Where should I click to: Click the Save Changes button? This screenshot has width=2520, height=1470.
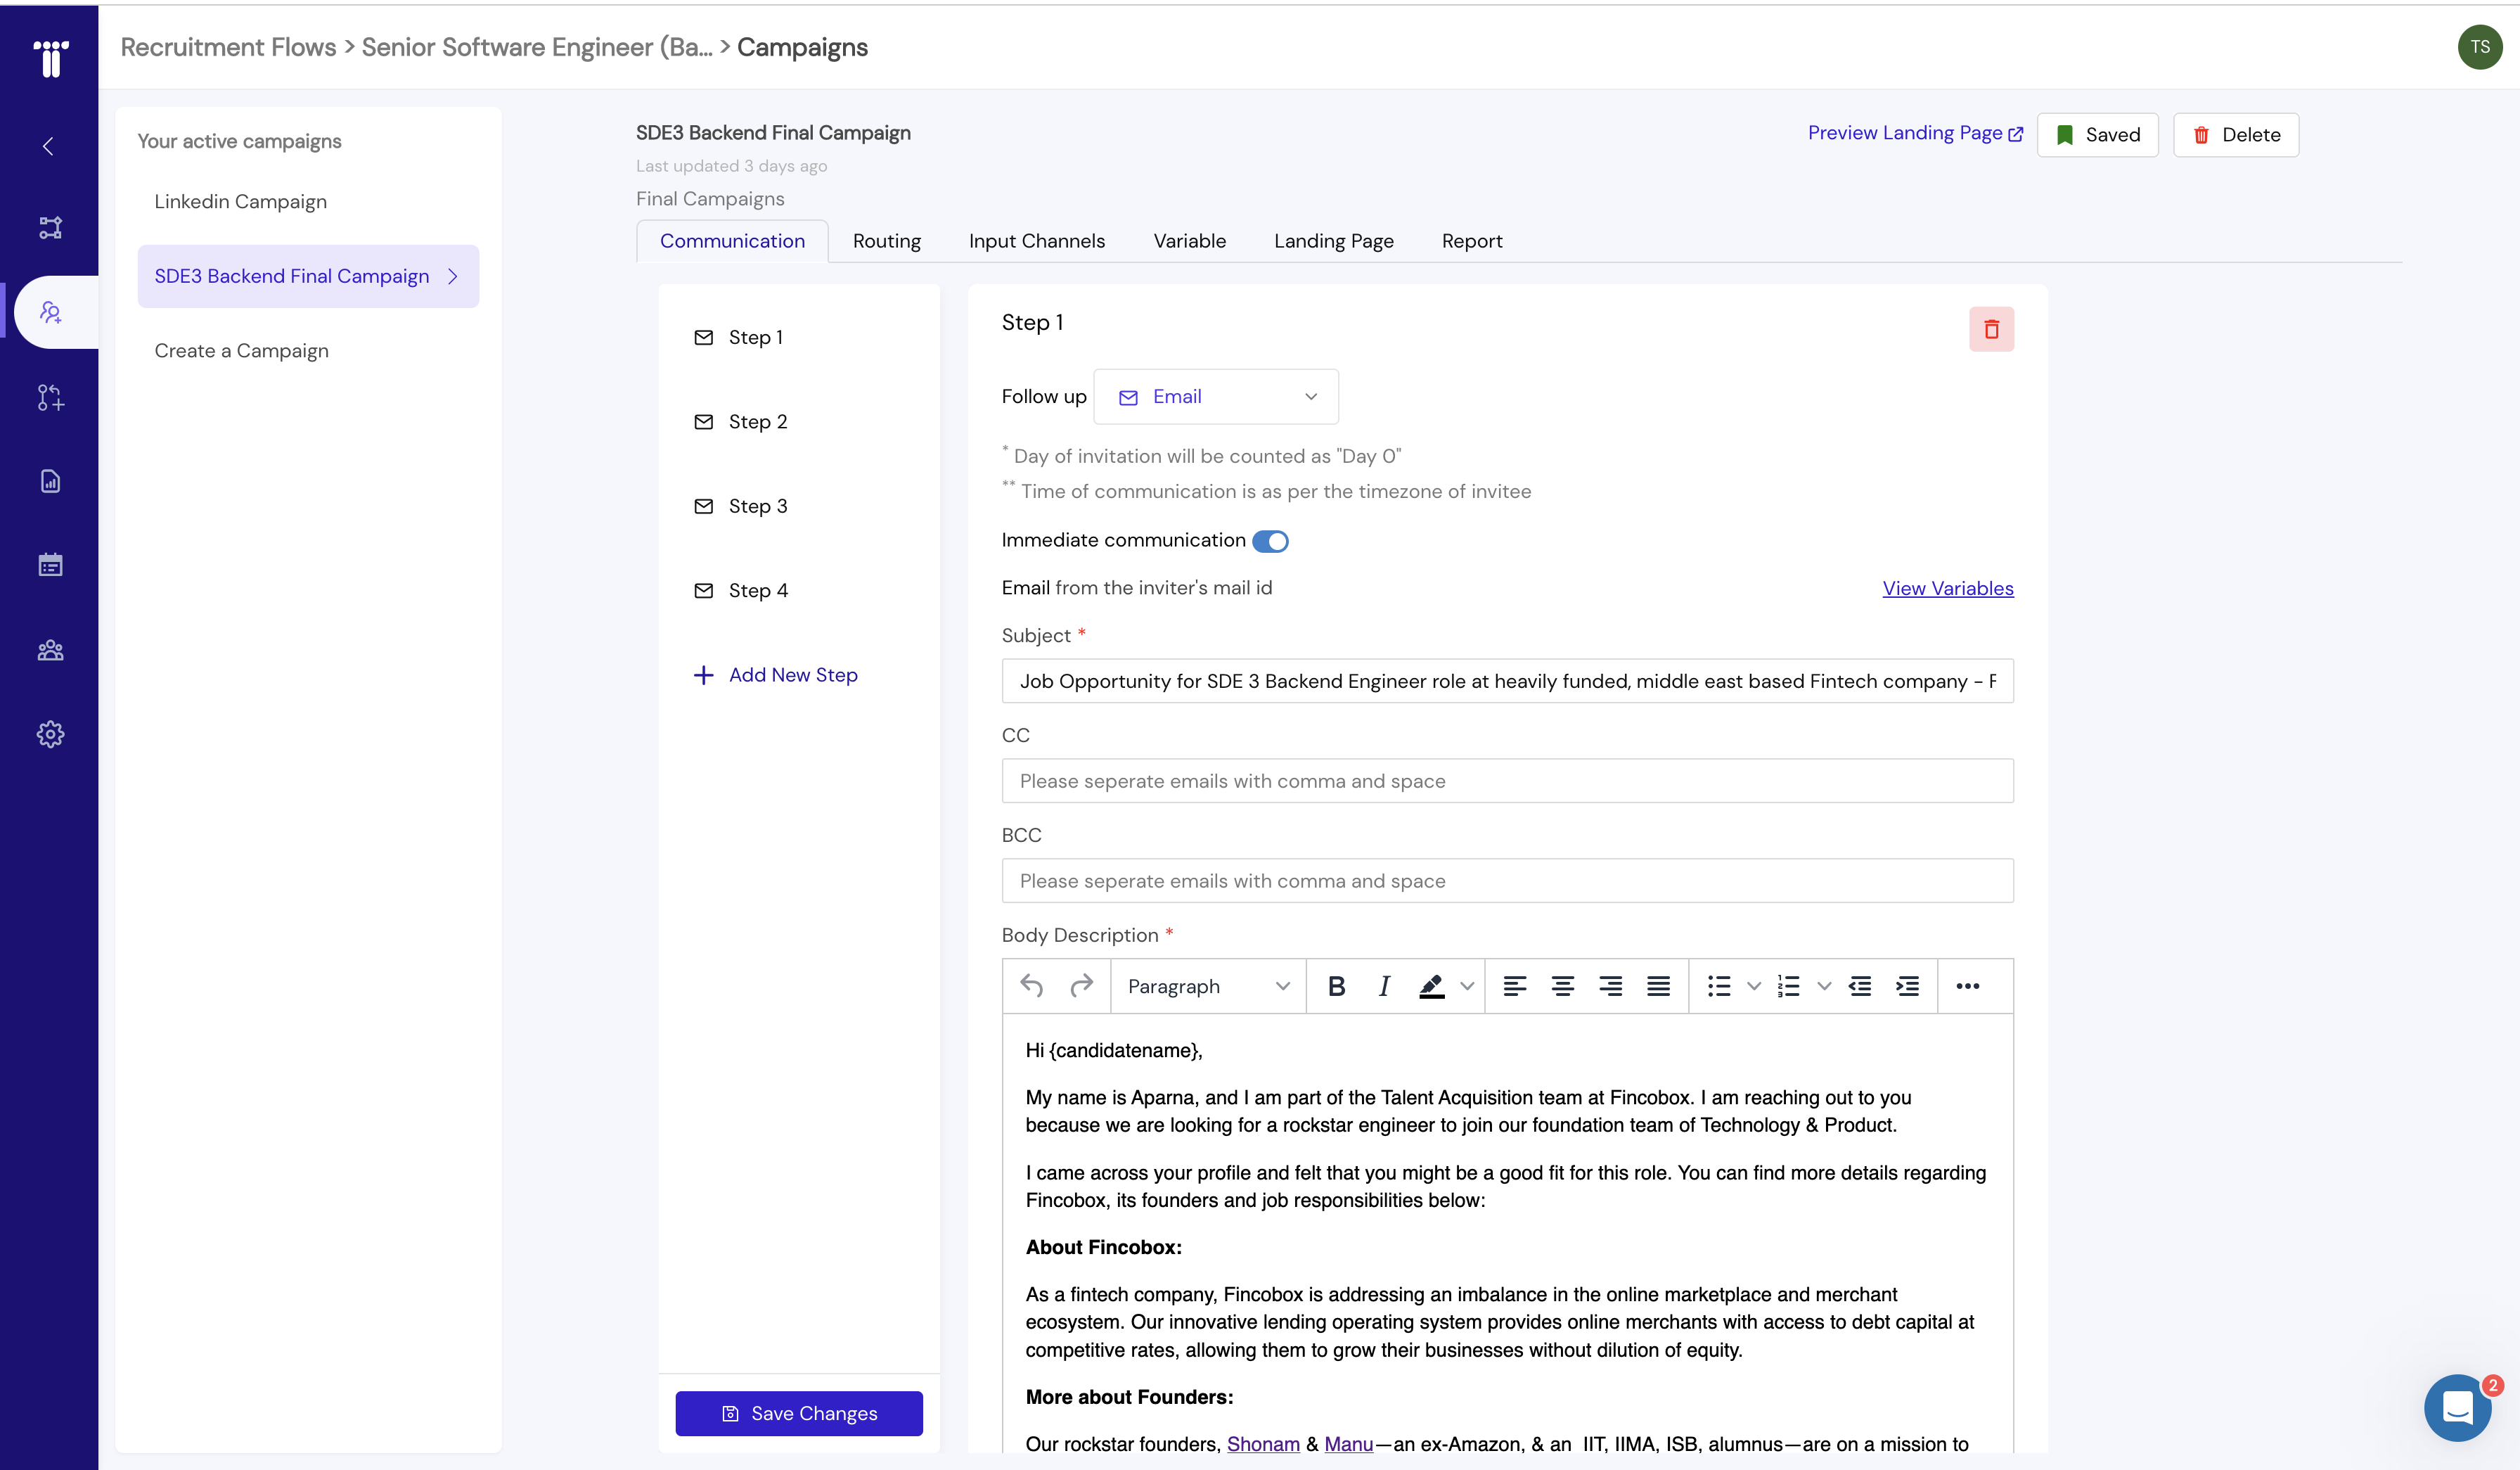click(x=799, y=1413)
